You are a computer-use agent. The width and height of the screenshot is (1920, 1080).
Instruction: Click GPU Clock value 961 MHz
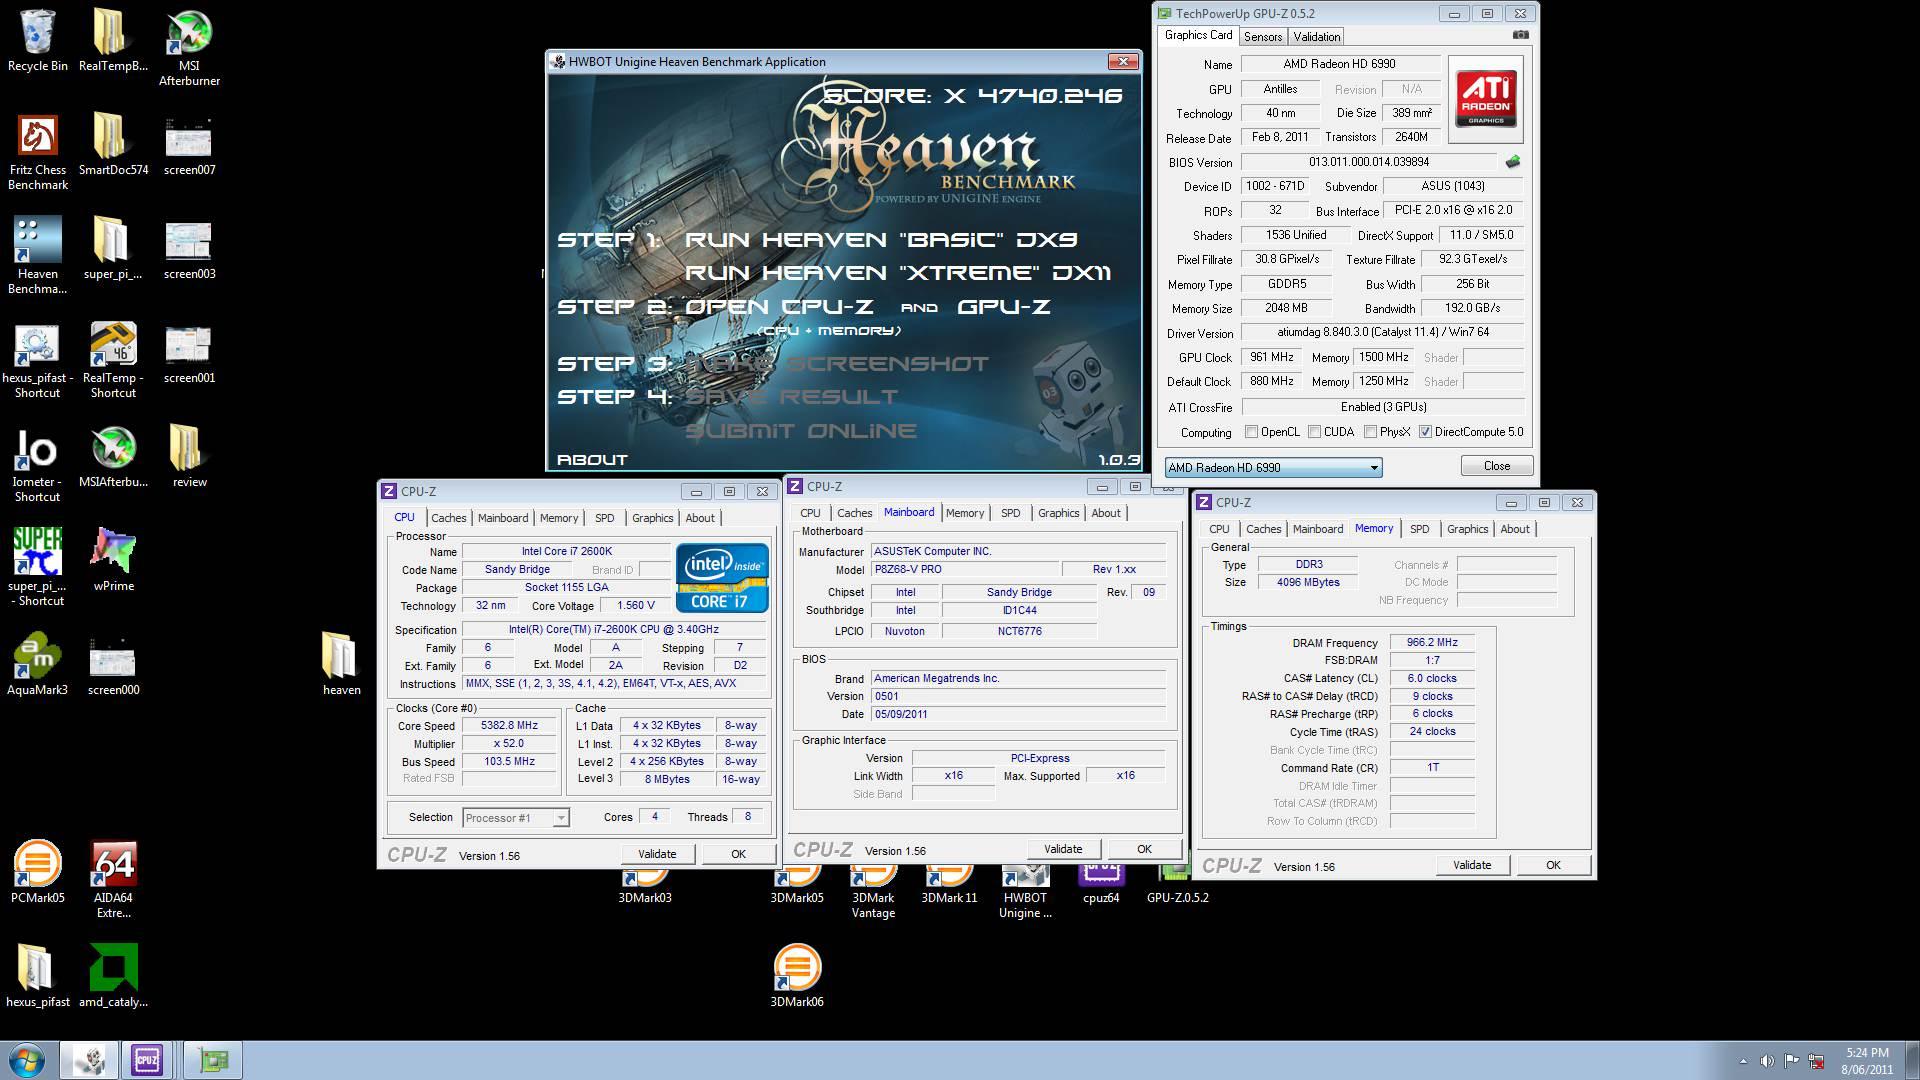1272,357
